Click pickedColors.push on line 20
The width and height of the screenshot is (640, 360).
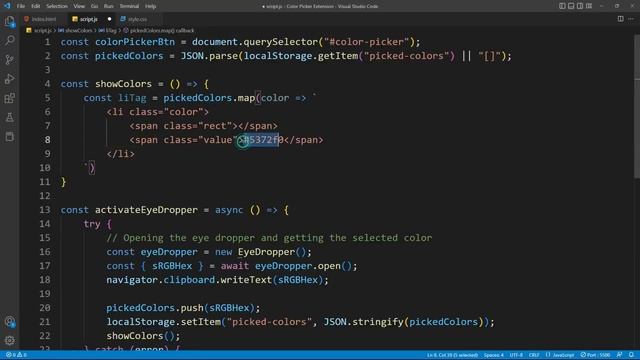click(x=155, y=308)
